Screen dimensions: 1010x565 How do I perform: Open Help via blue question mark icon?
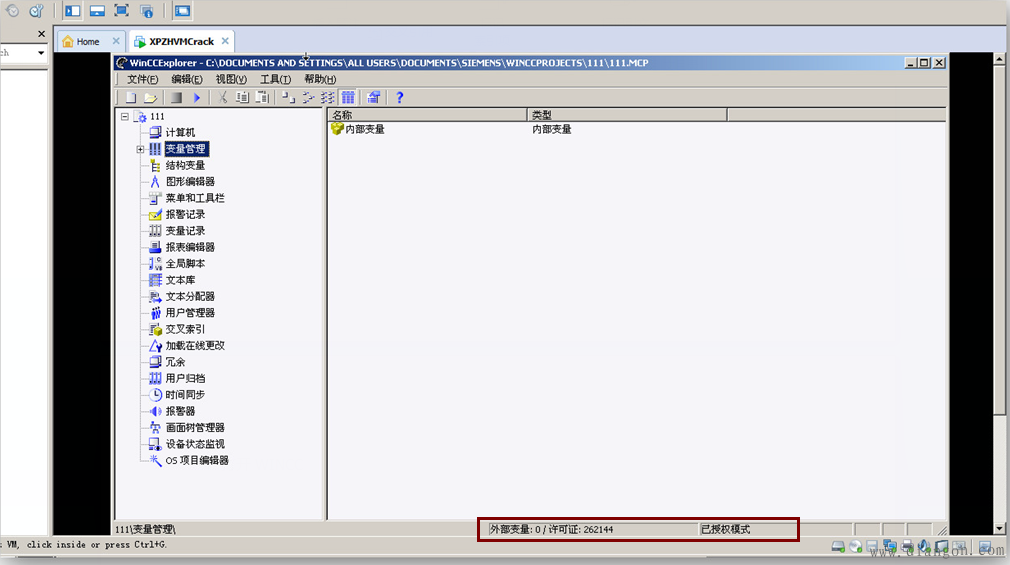pos(400,98)
